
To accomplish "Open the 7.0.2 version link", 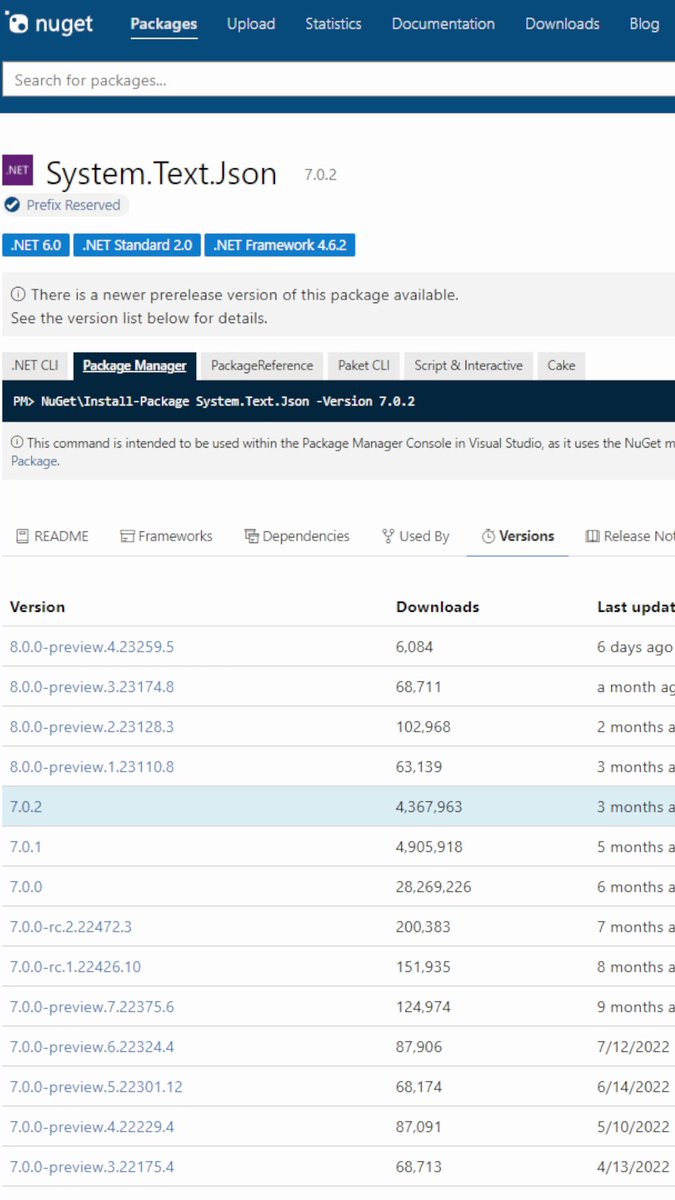I will [26, 807].
